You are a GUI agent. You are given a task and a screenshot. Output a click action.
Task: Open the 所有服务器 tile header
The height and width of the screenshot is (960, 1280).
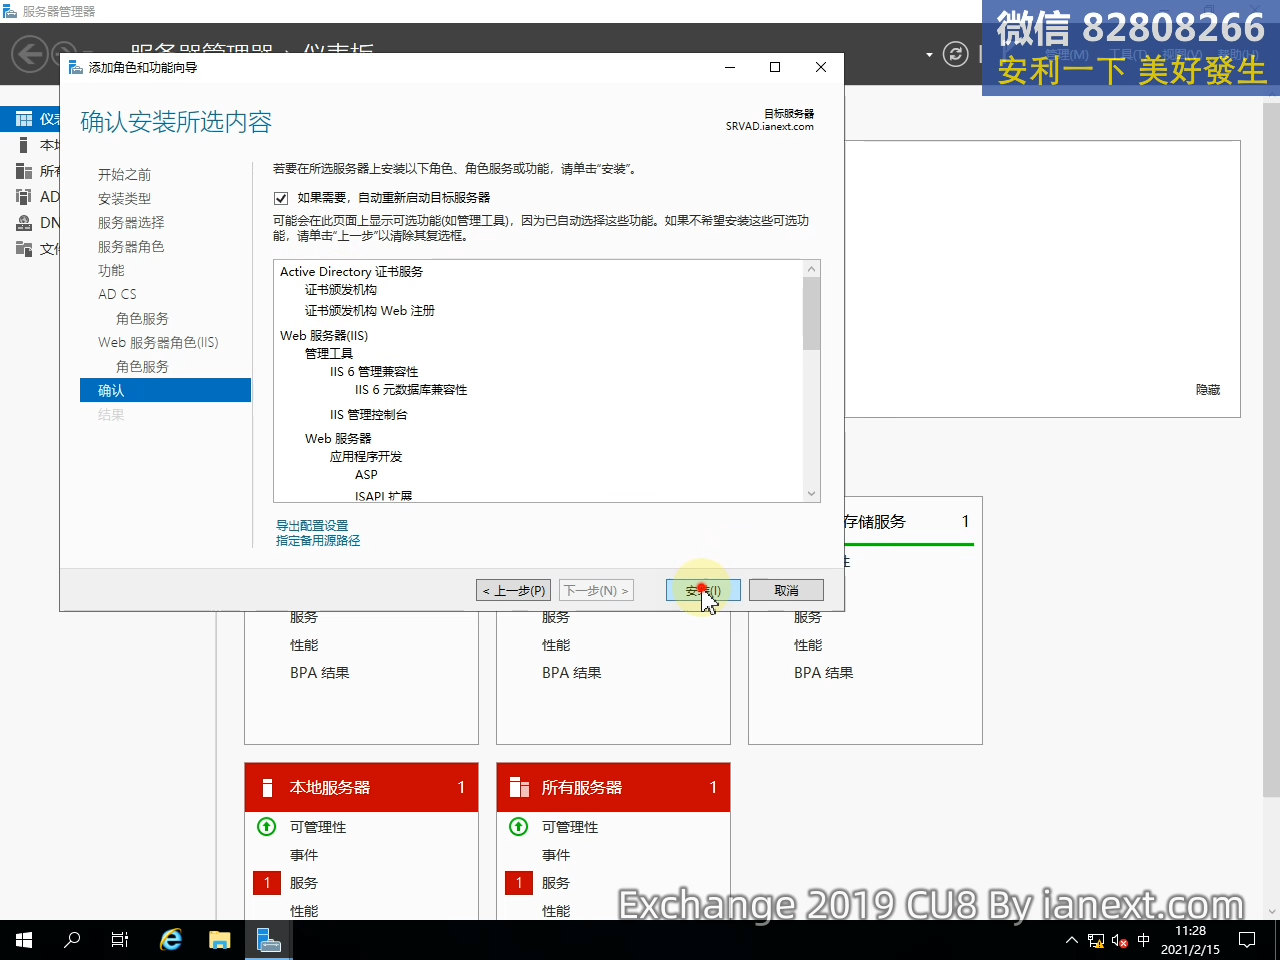pyautogui.click(x=613, y=787)
